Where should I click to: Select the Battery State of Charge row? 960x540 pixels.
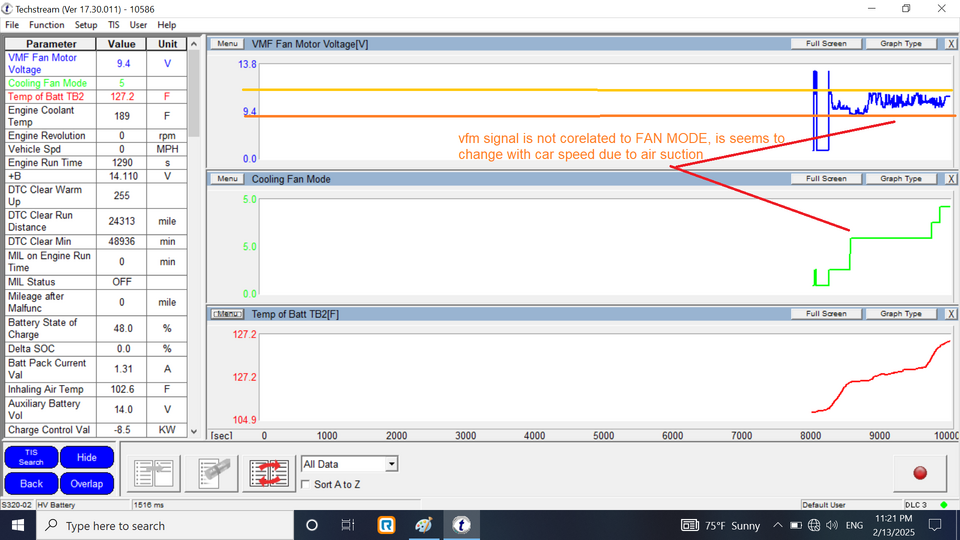(96, 329)
